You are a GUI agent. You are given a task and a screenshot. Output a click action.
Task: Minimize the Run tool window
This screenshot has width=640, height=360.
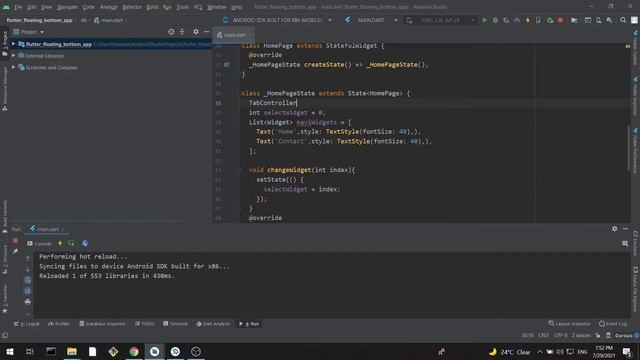[625, 229]
